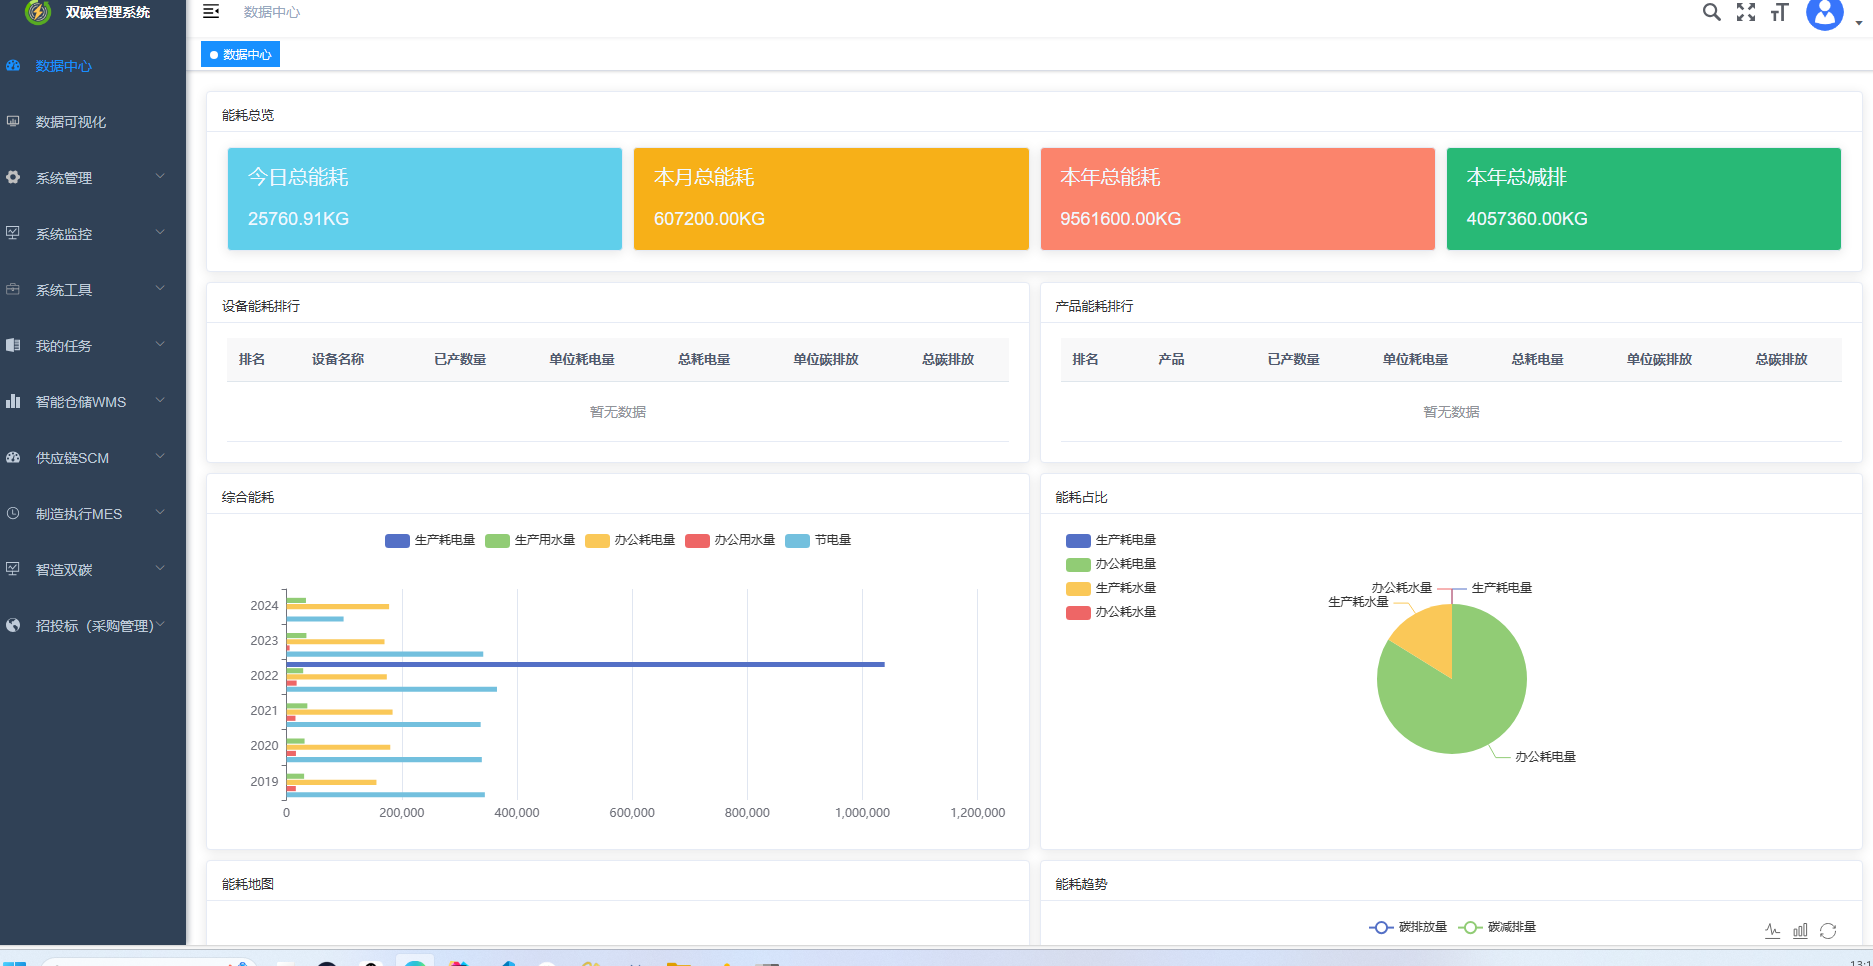Toggle 生产耗水量 slice in 能耗占比 legend
Viewport: 1873px width, 966px height.
(1111, 588)
